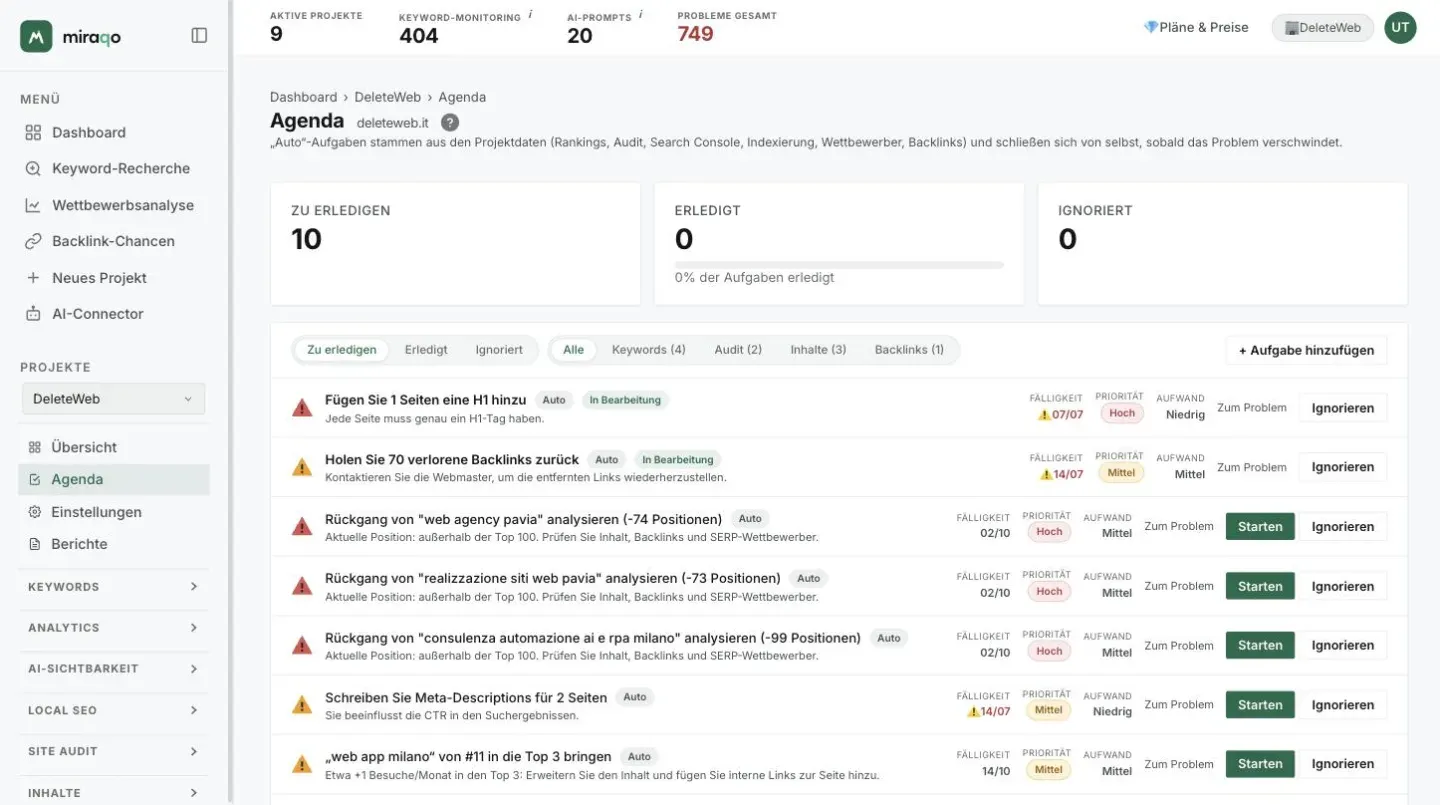Ignore the consulenza automazione ai task

tap(1343, 645)
